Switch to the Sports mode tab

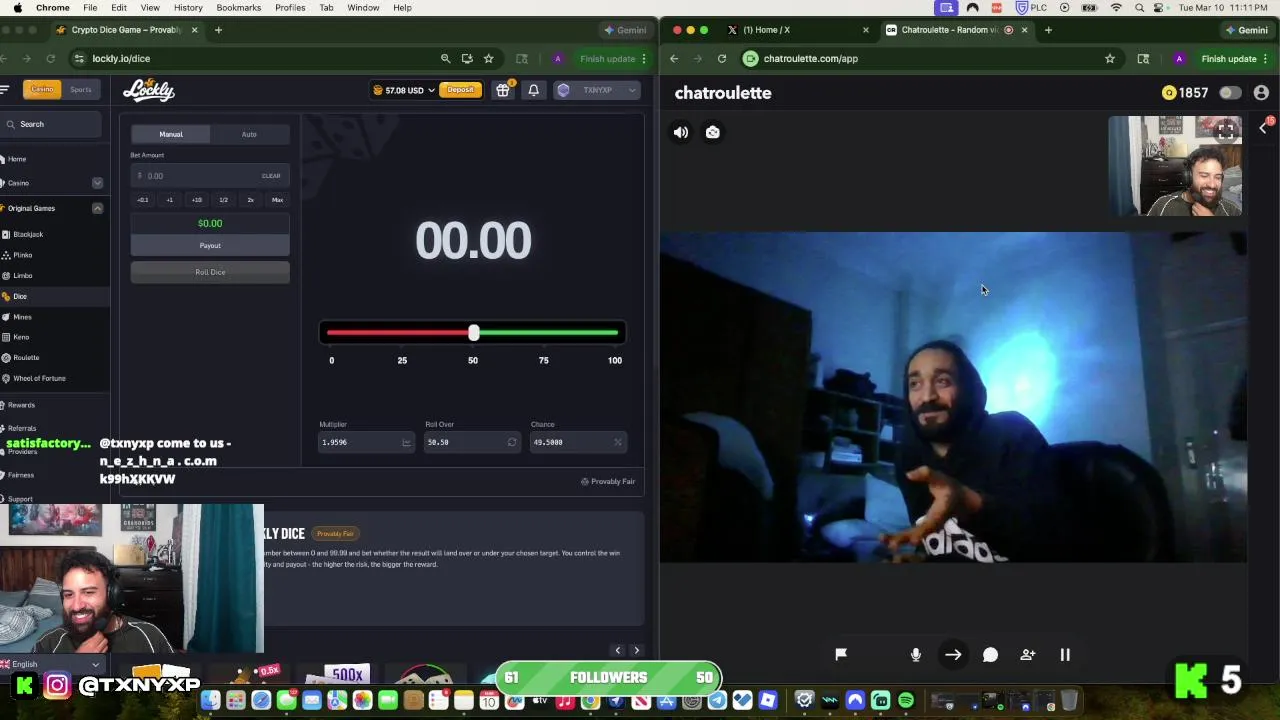(x=81, y=90)
